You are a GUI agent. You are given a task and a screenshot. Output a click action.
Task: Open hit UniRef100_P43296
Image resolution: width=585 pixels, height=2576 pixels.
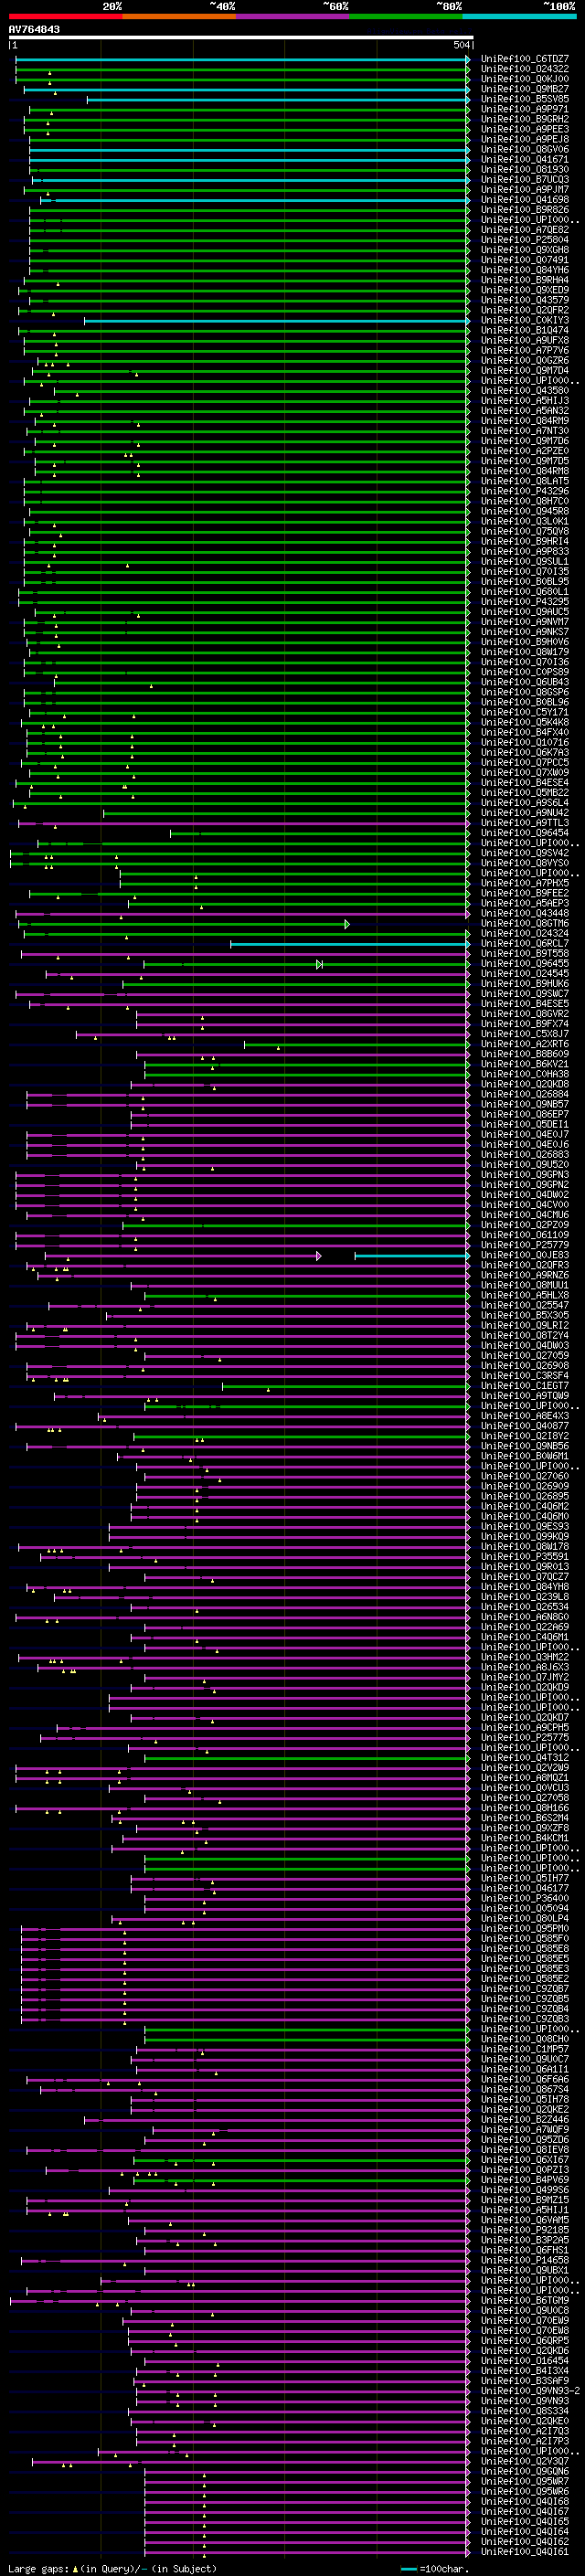(524, 492)
